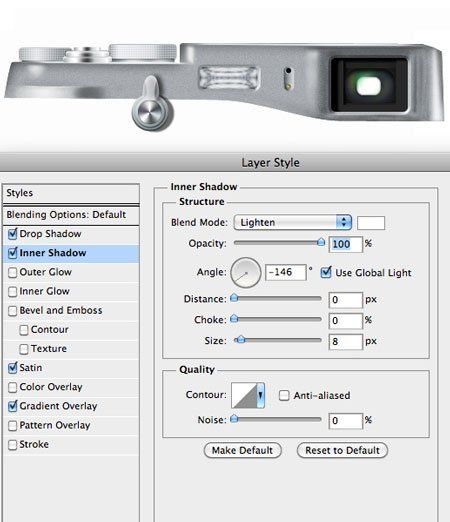The image size is (450, 522).
Task: Tick the Contour sub-option checkbox
Action: pyautogui.click(x=24, y=330)
